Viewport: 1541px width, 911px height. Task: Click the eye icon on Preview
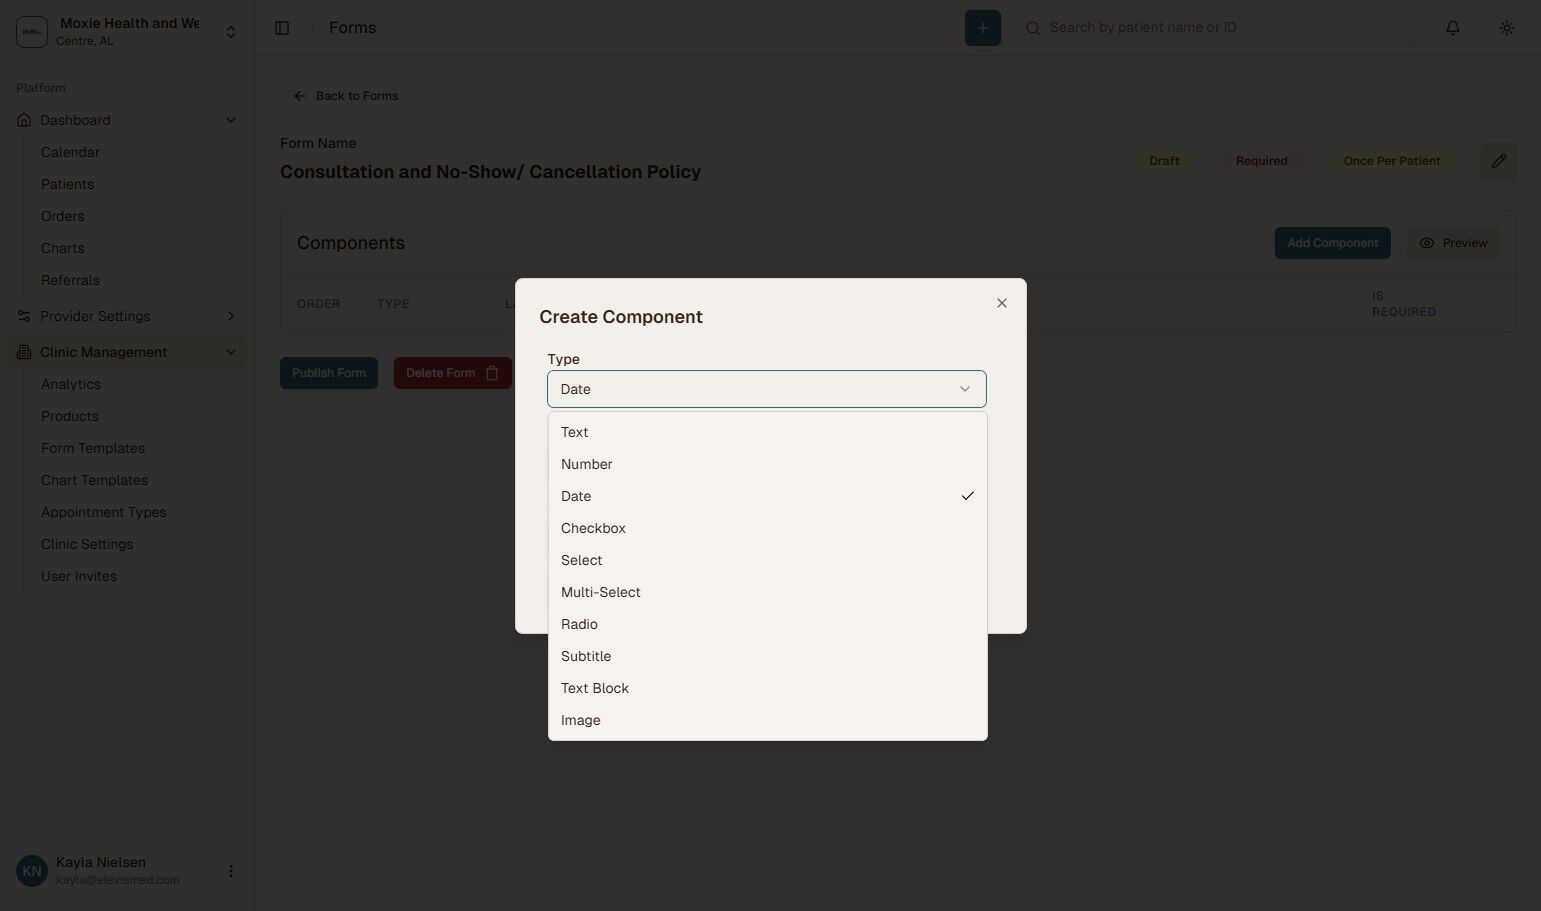(1427, 242)
